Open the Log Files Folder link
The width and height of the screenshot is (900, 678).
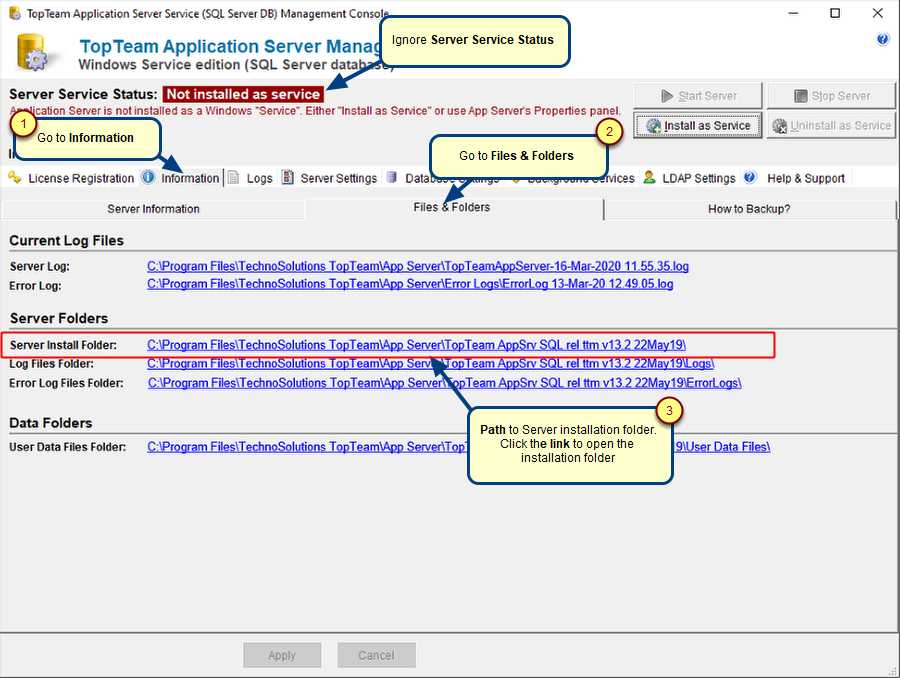point(430,363)
